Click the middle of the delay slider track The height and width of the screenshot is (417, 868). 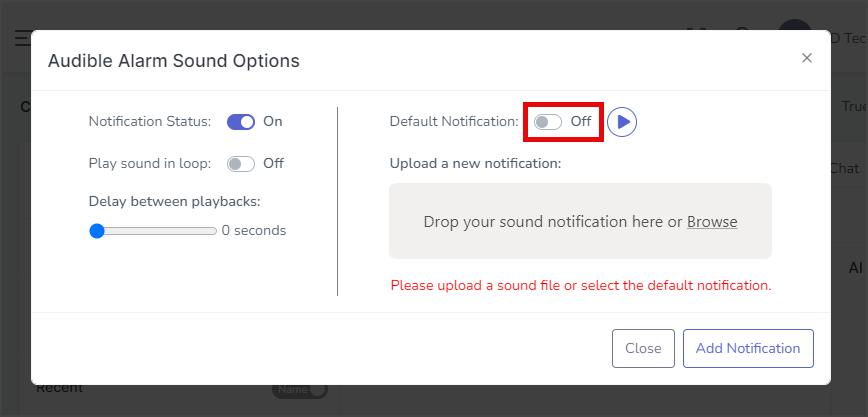pos(153,231)
